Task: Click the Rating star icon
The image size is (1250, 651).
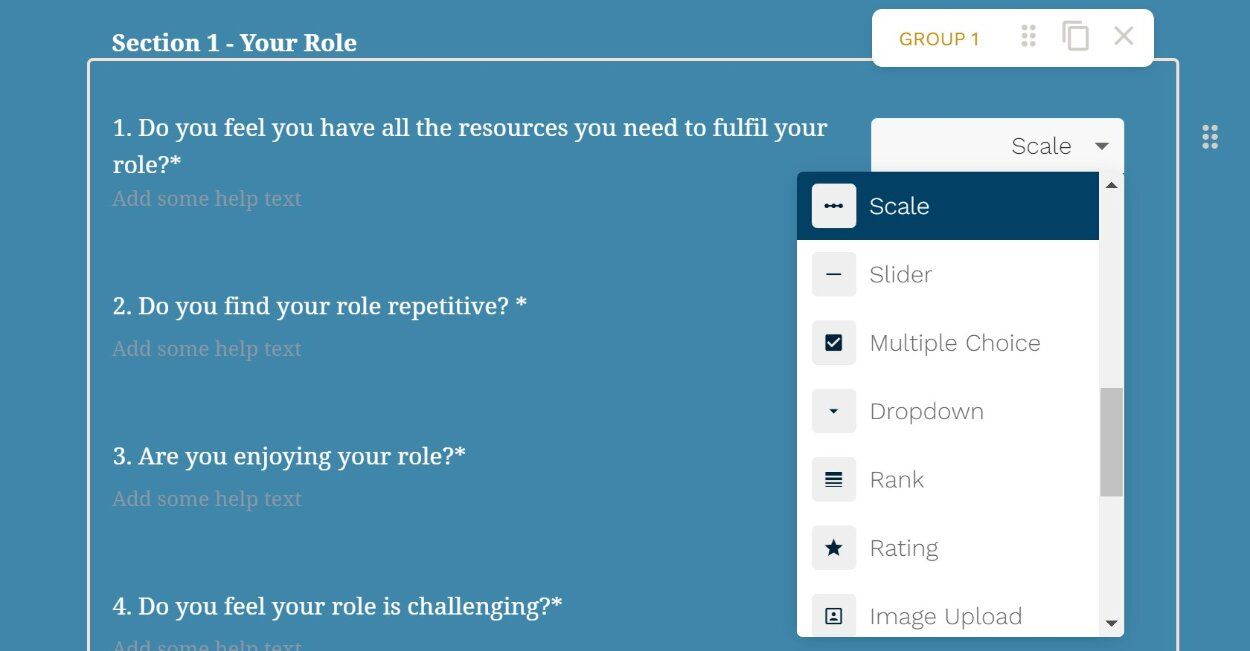Action: pos(833,548)
